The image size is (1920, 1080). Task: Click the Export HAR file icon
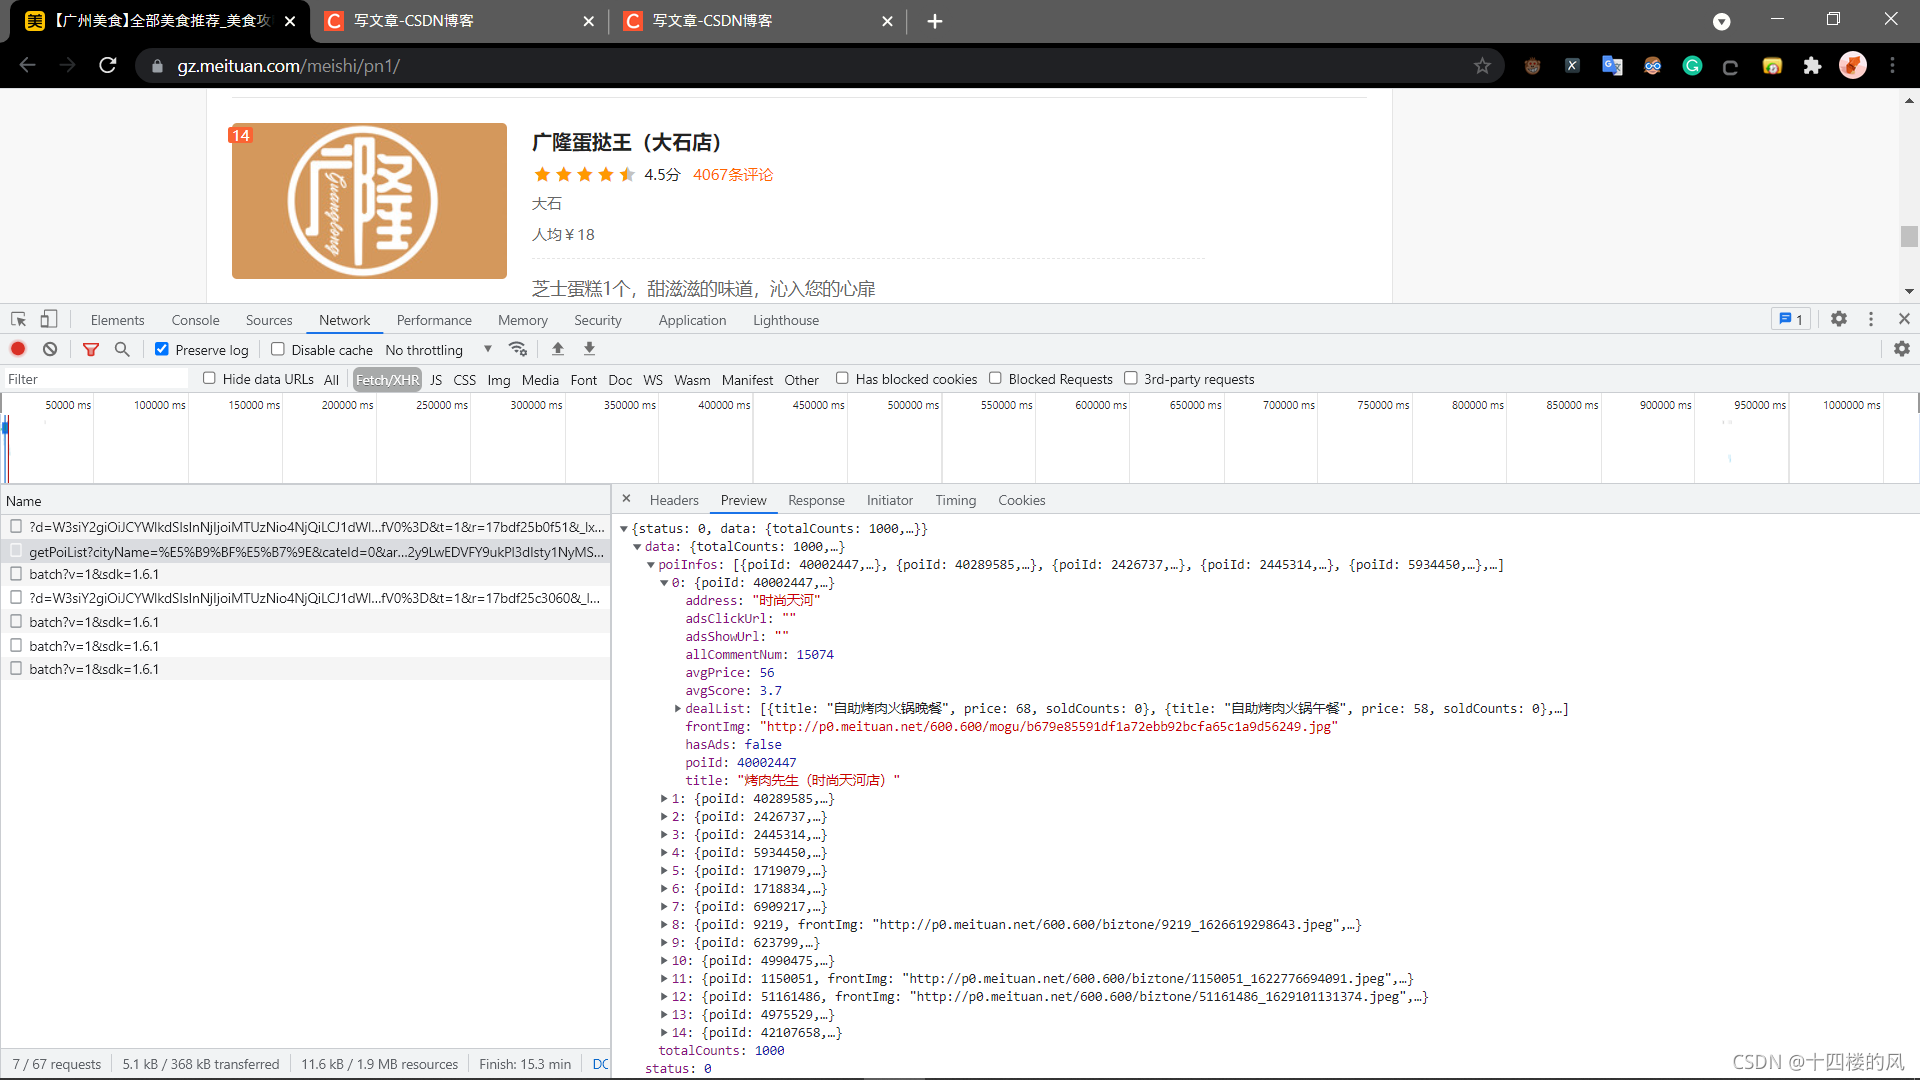click(588, 349)
